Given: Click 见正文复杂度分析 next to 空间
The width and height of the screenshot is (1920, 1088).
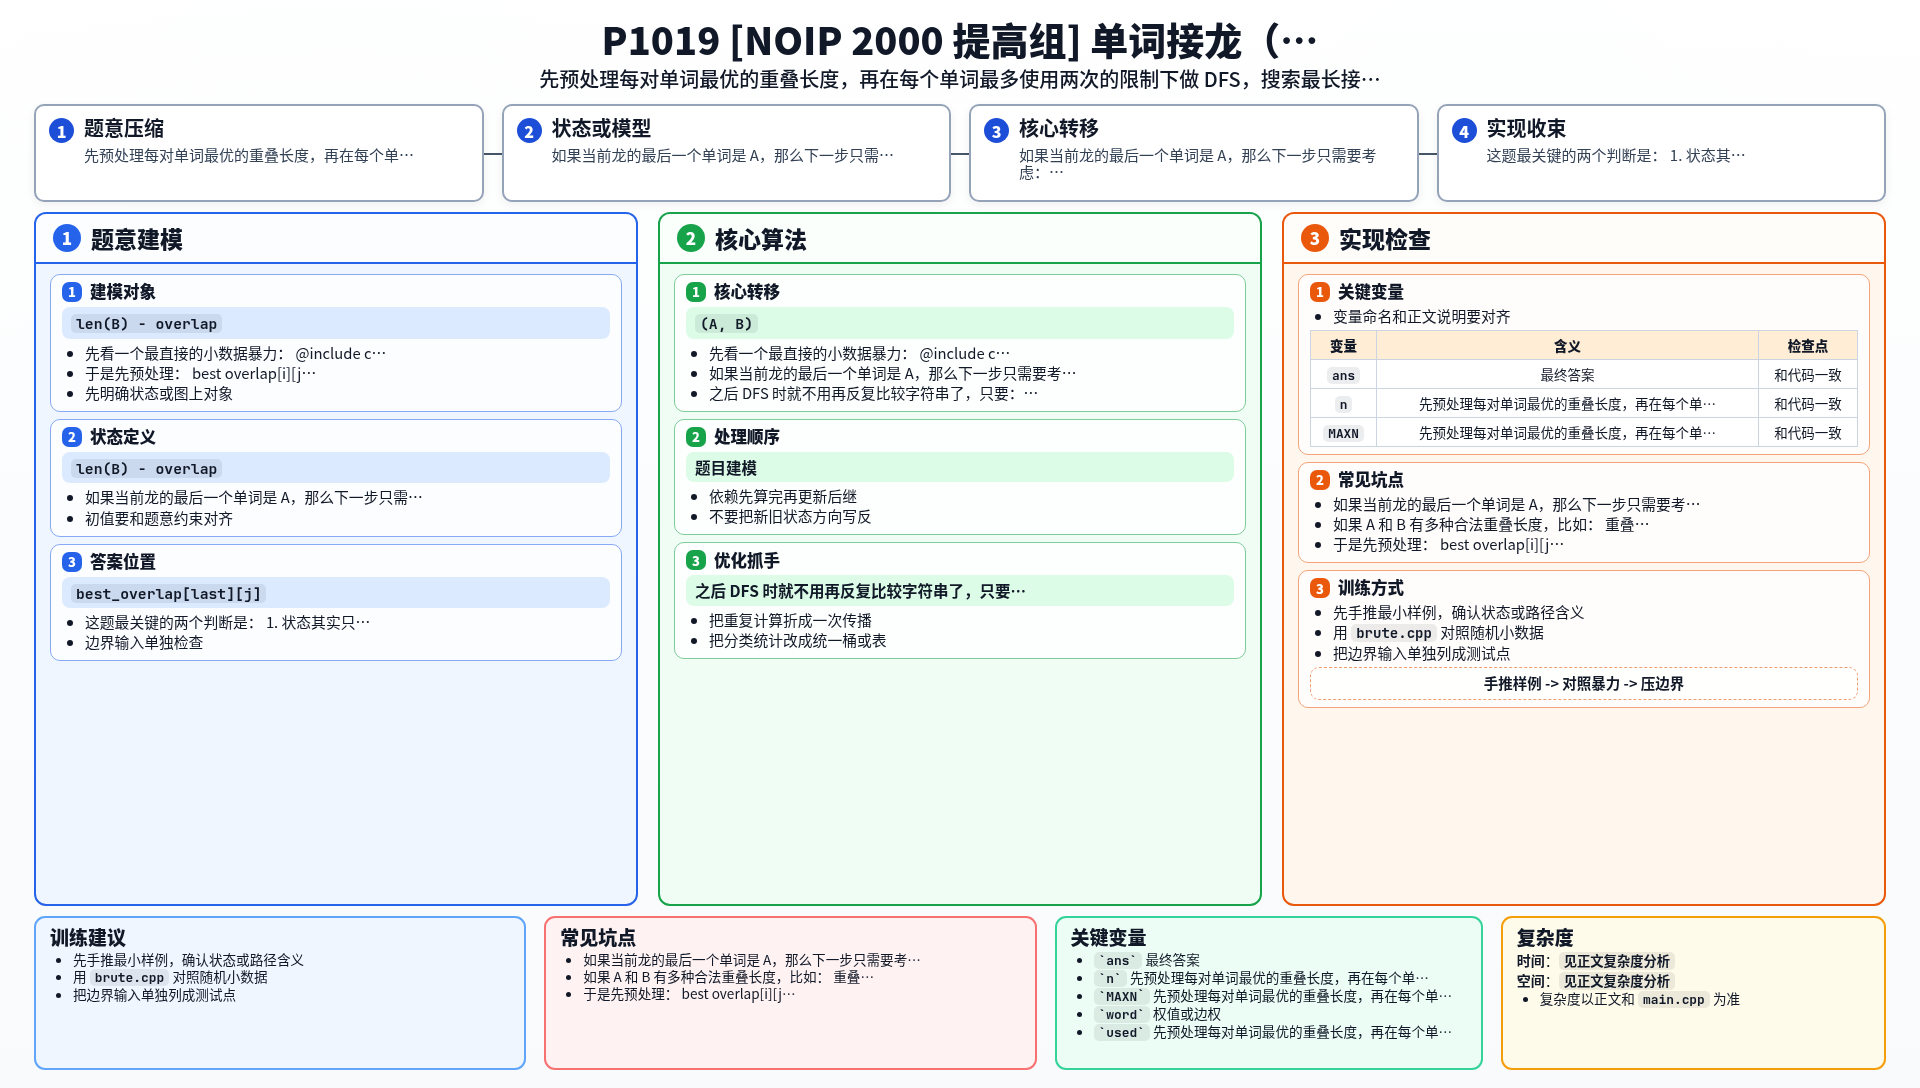Looking at the screenshot, I should click(x=1616, y=982).
